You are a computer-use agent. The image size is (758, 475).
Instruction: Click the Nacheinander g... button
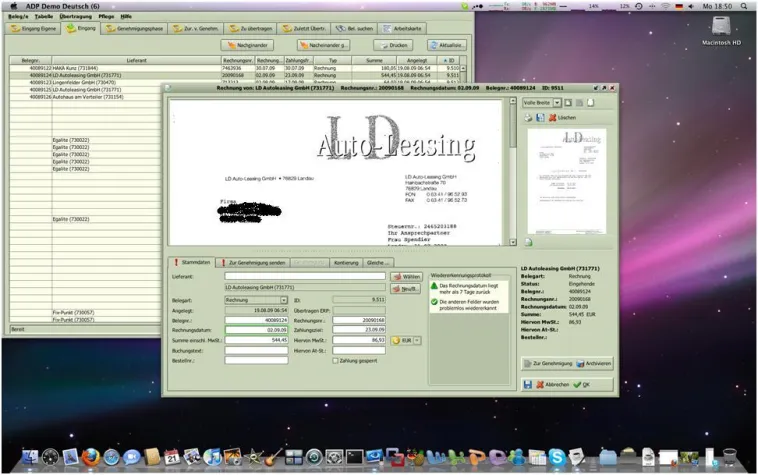click(x=323, y=45)
